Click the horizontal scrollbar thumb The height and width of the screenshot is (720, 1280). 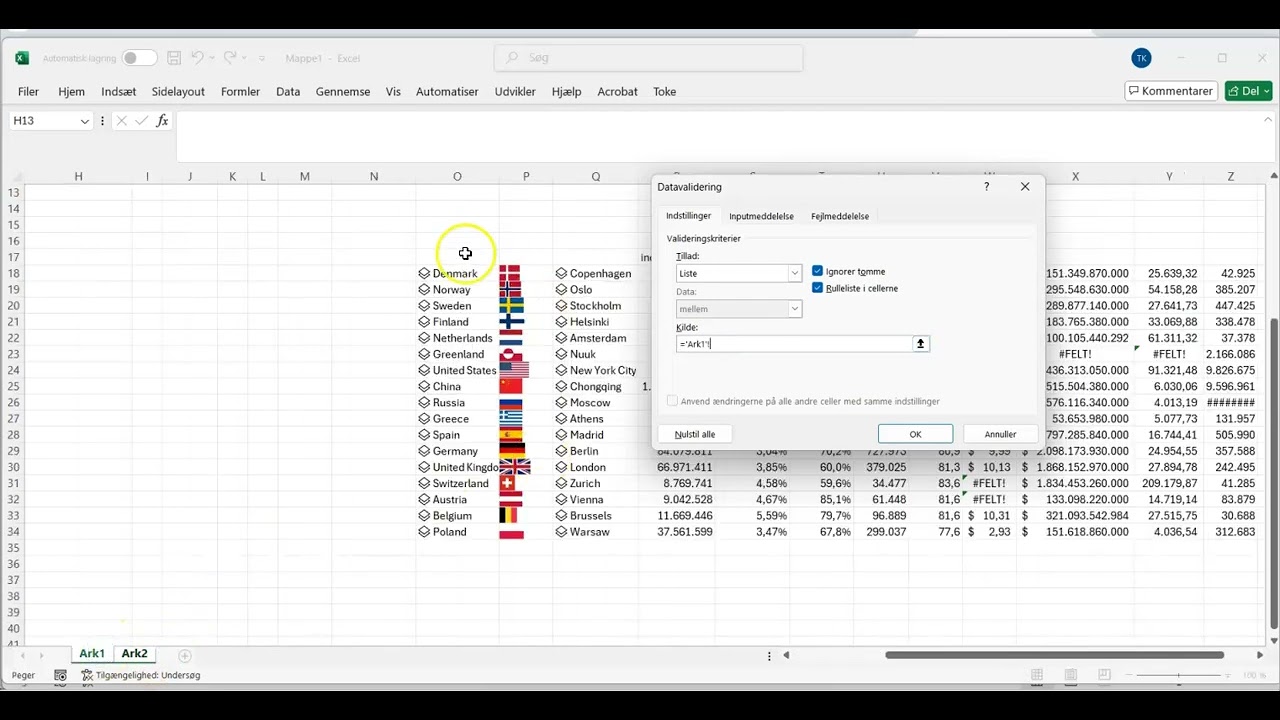click(x=1054, y=655)
